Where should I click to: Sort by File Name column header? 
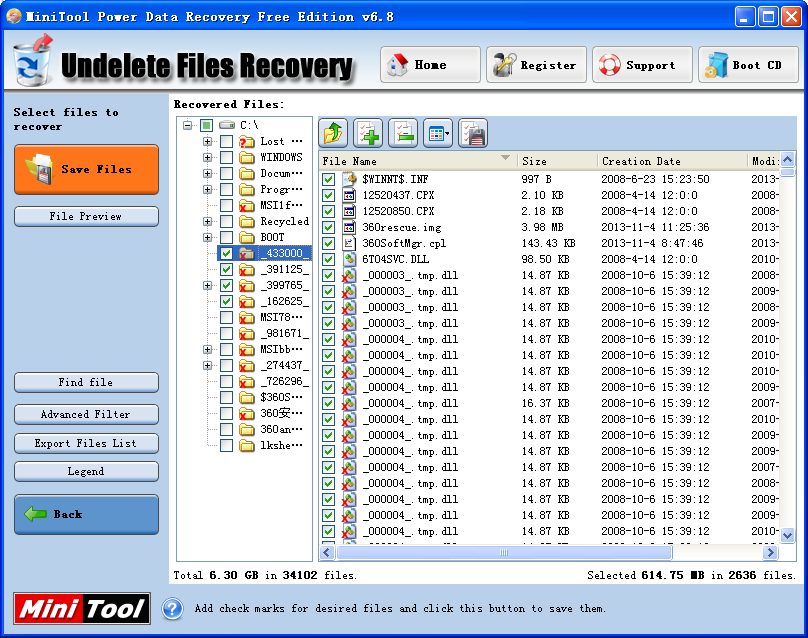coord(418,161)
